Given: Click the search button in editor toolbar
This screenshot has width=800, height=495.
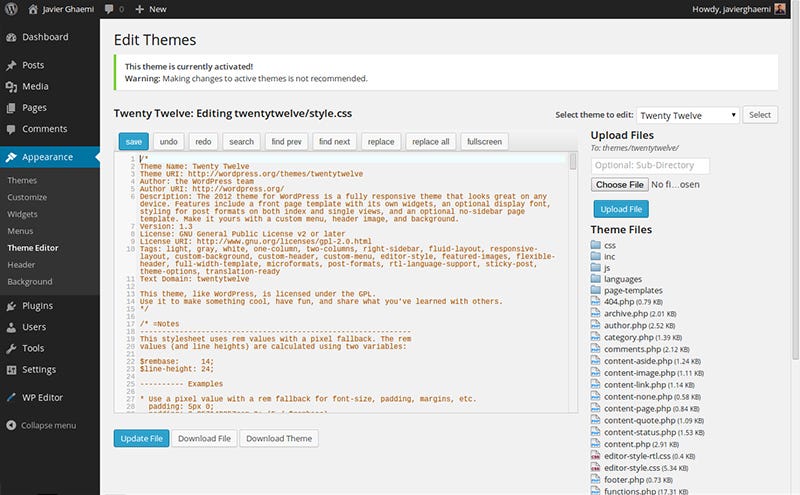Looking at the screenshot, I should pyautogui.click(x=241, y=142).
